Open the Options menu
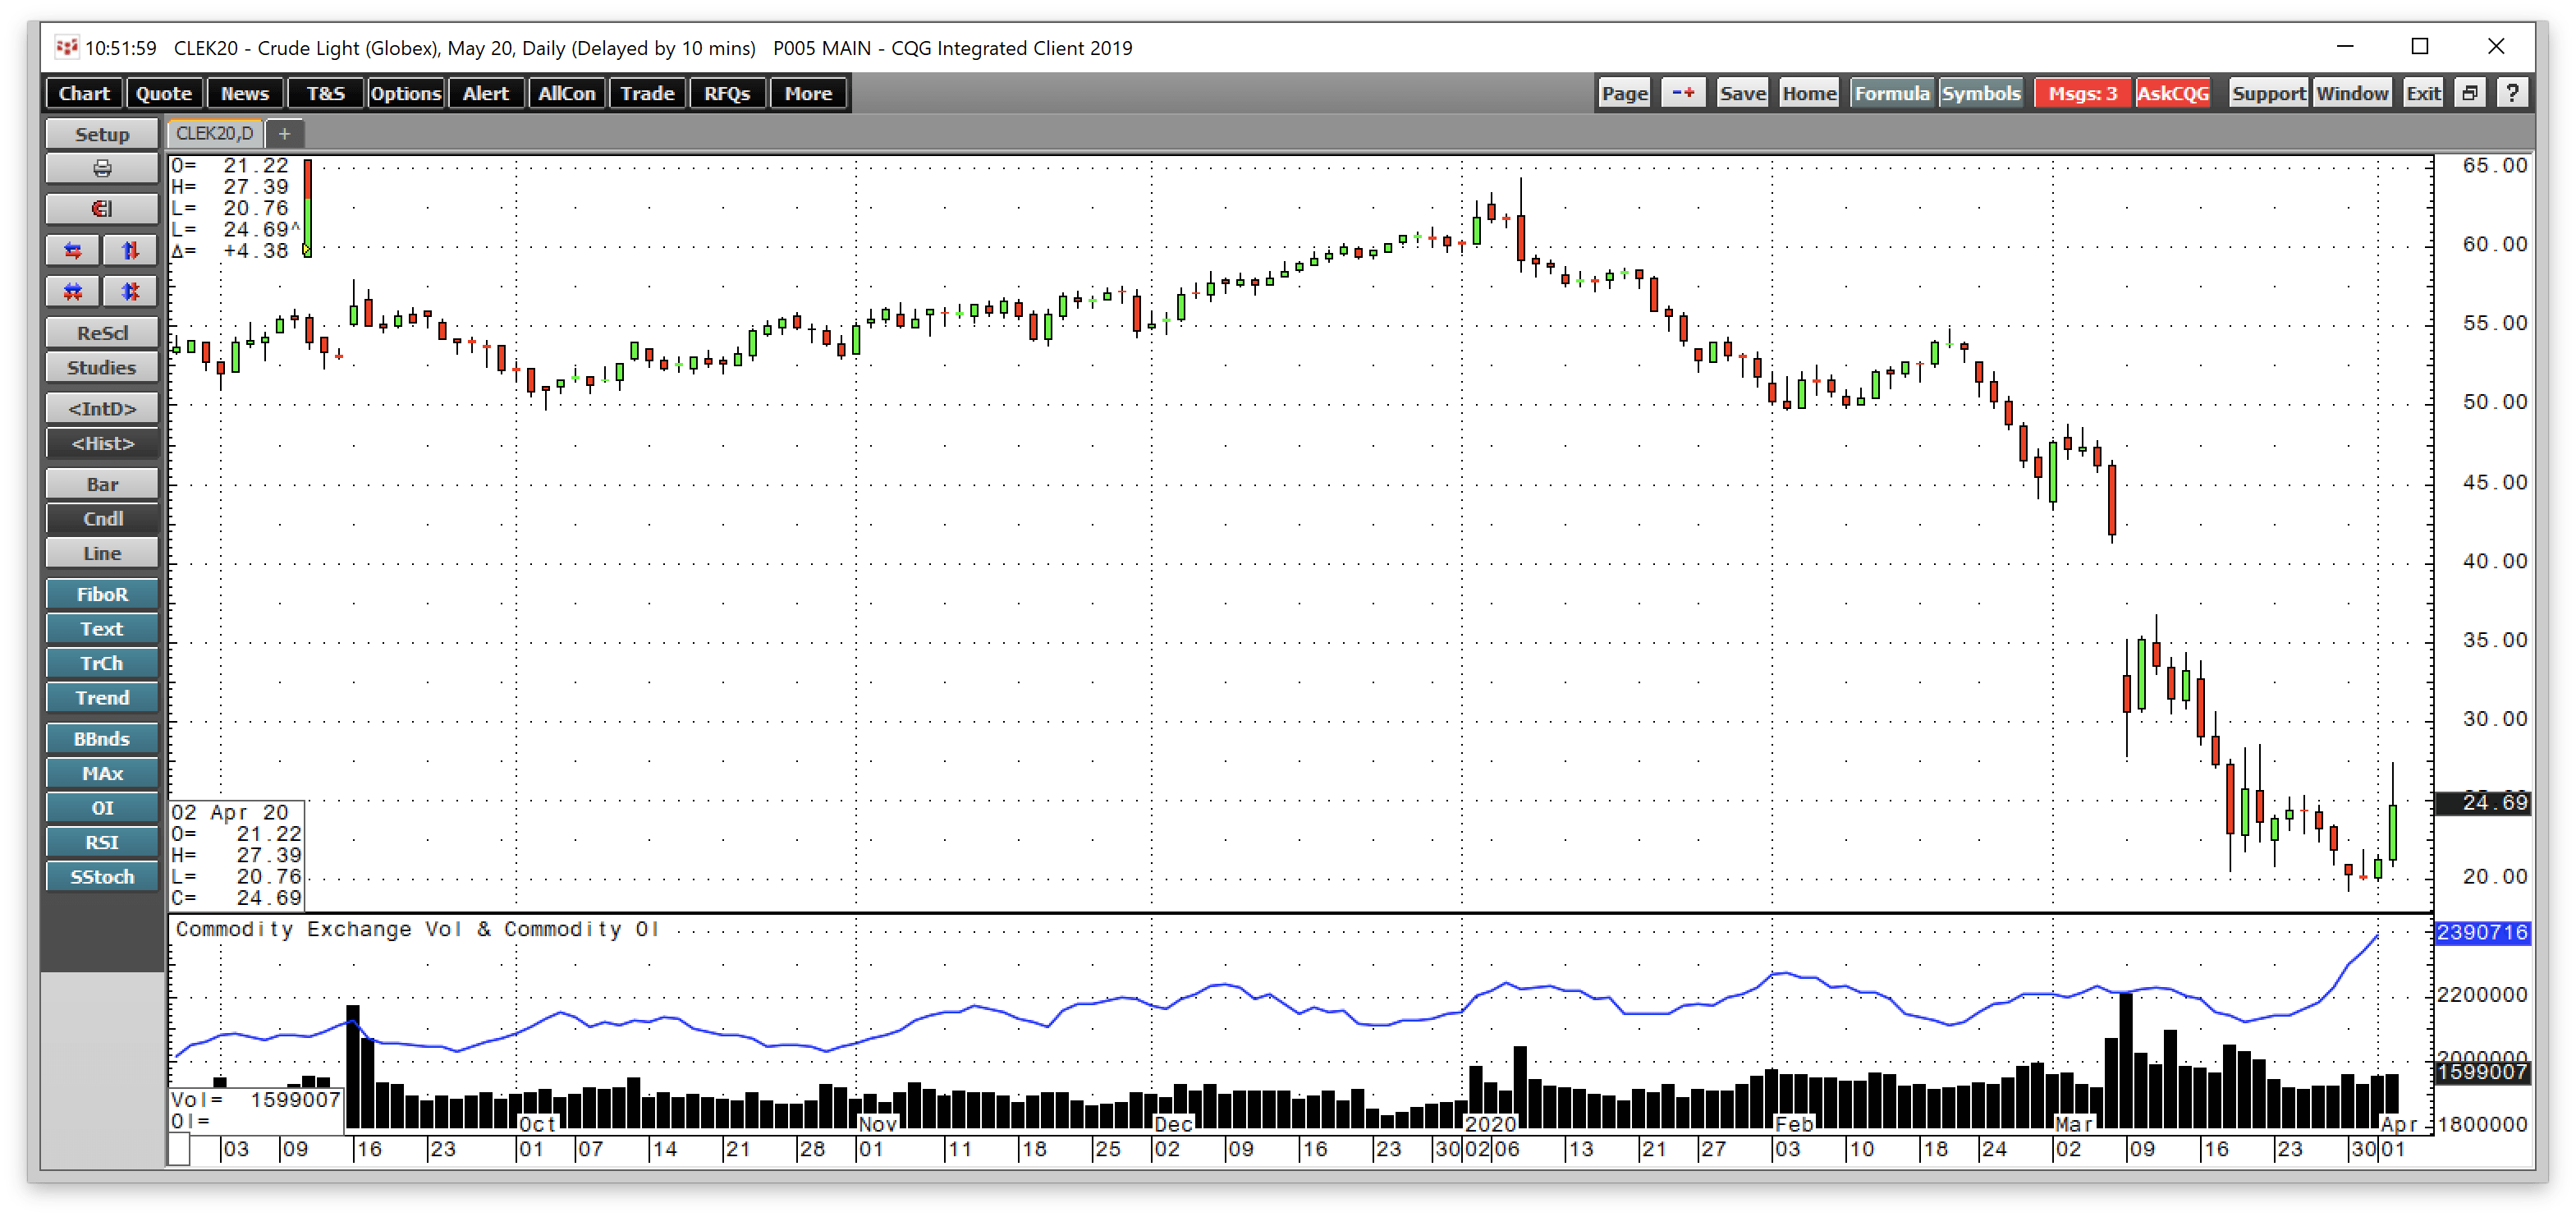Screen dimensions: 2576x1217 (405, 92)
